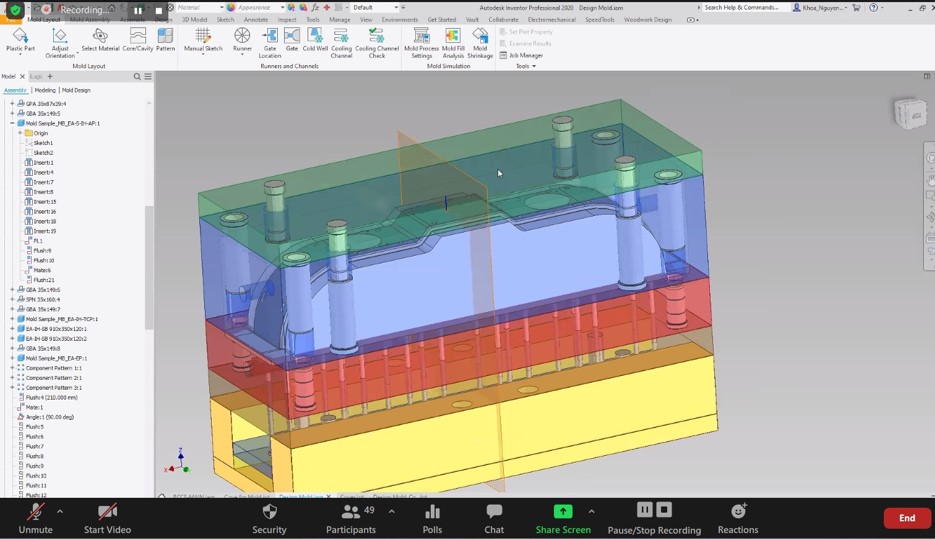The height and width of the screenshot is (539, 935).
Task: Click the shopping cart icon in title bar
Action: [856, 8]
